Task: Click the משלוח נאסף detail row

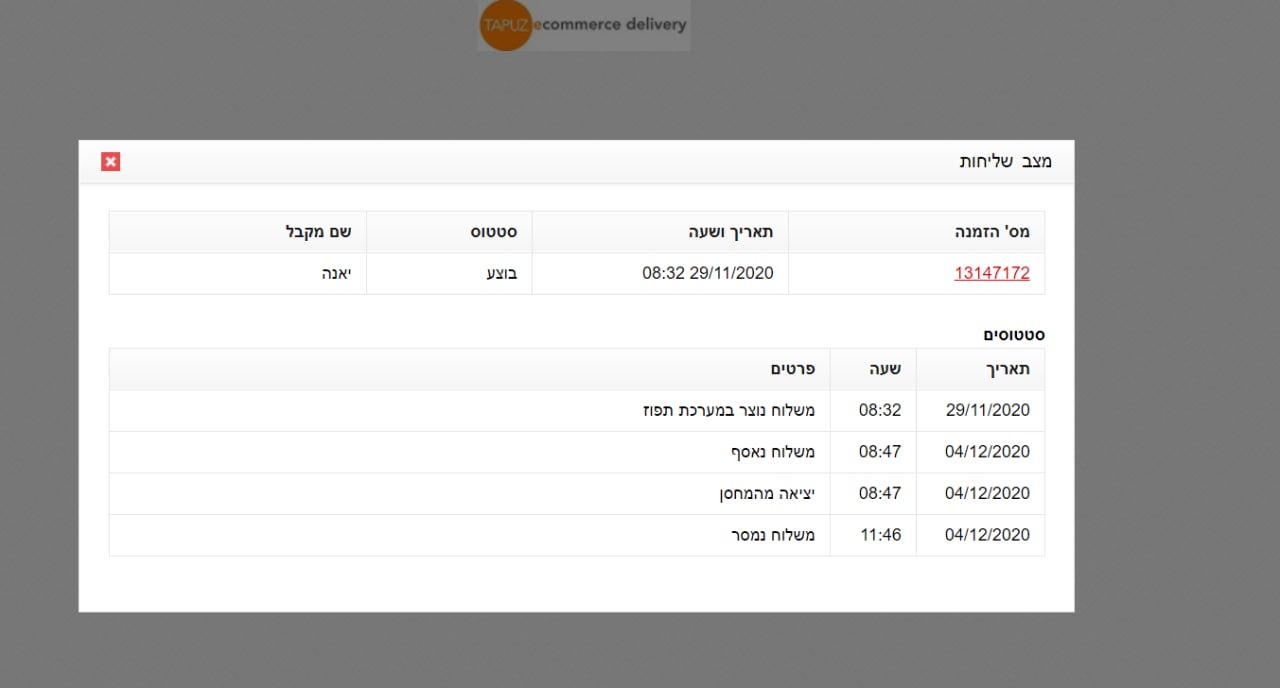Action: (x=470, y=452)
